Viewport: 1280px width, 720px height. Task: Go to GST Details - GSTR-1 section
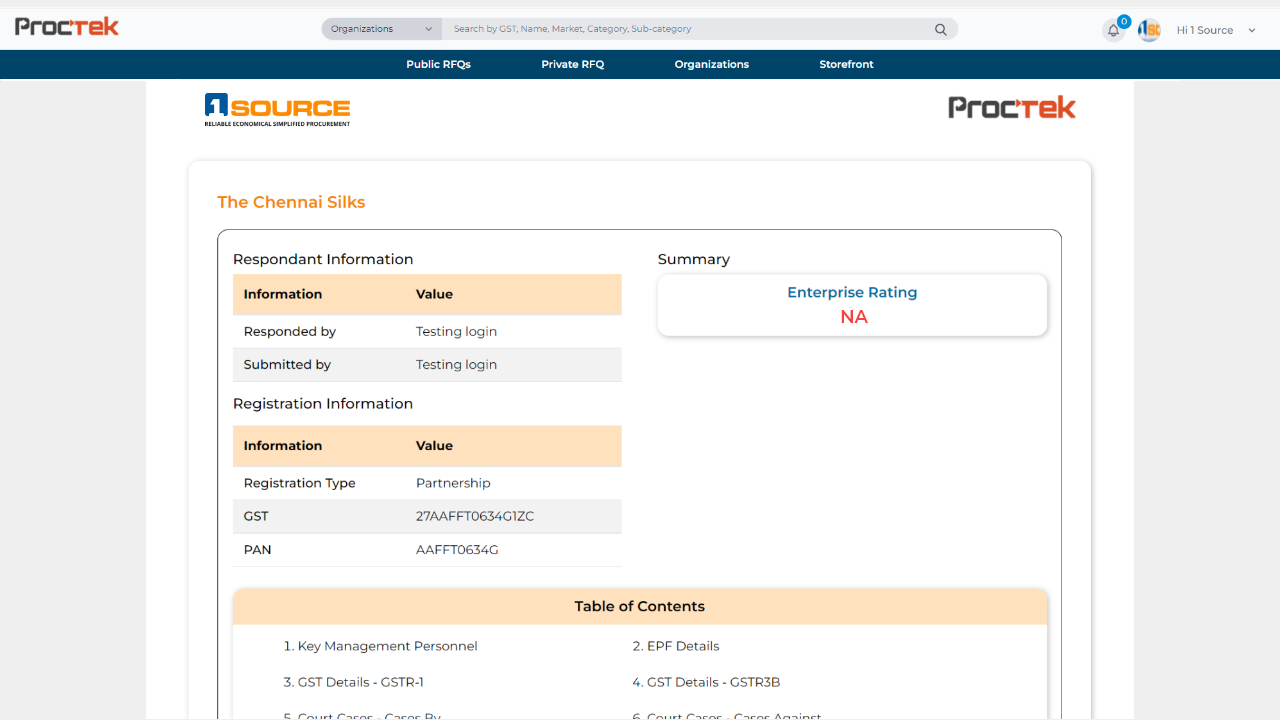(354, 682)
